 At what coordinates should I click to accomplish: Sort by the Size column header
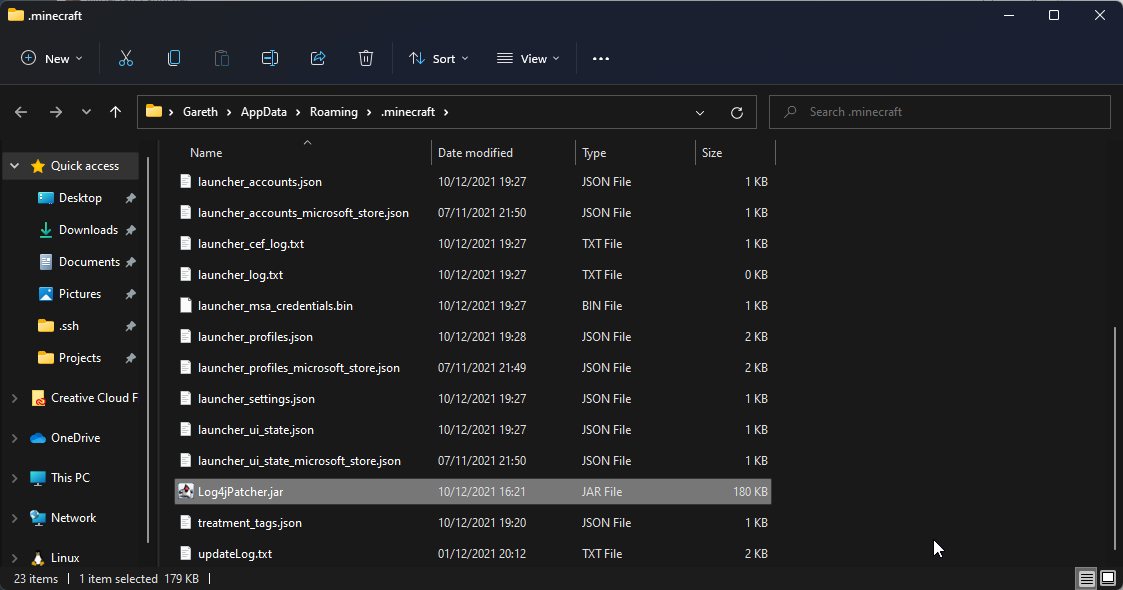(712, 153)
